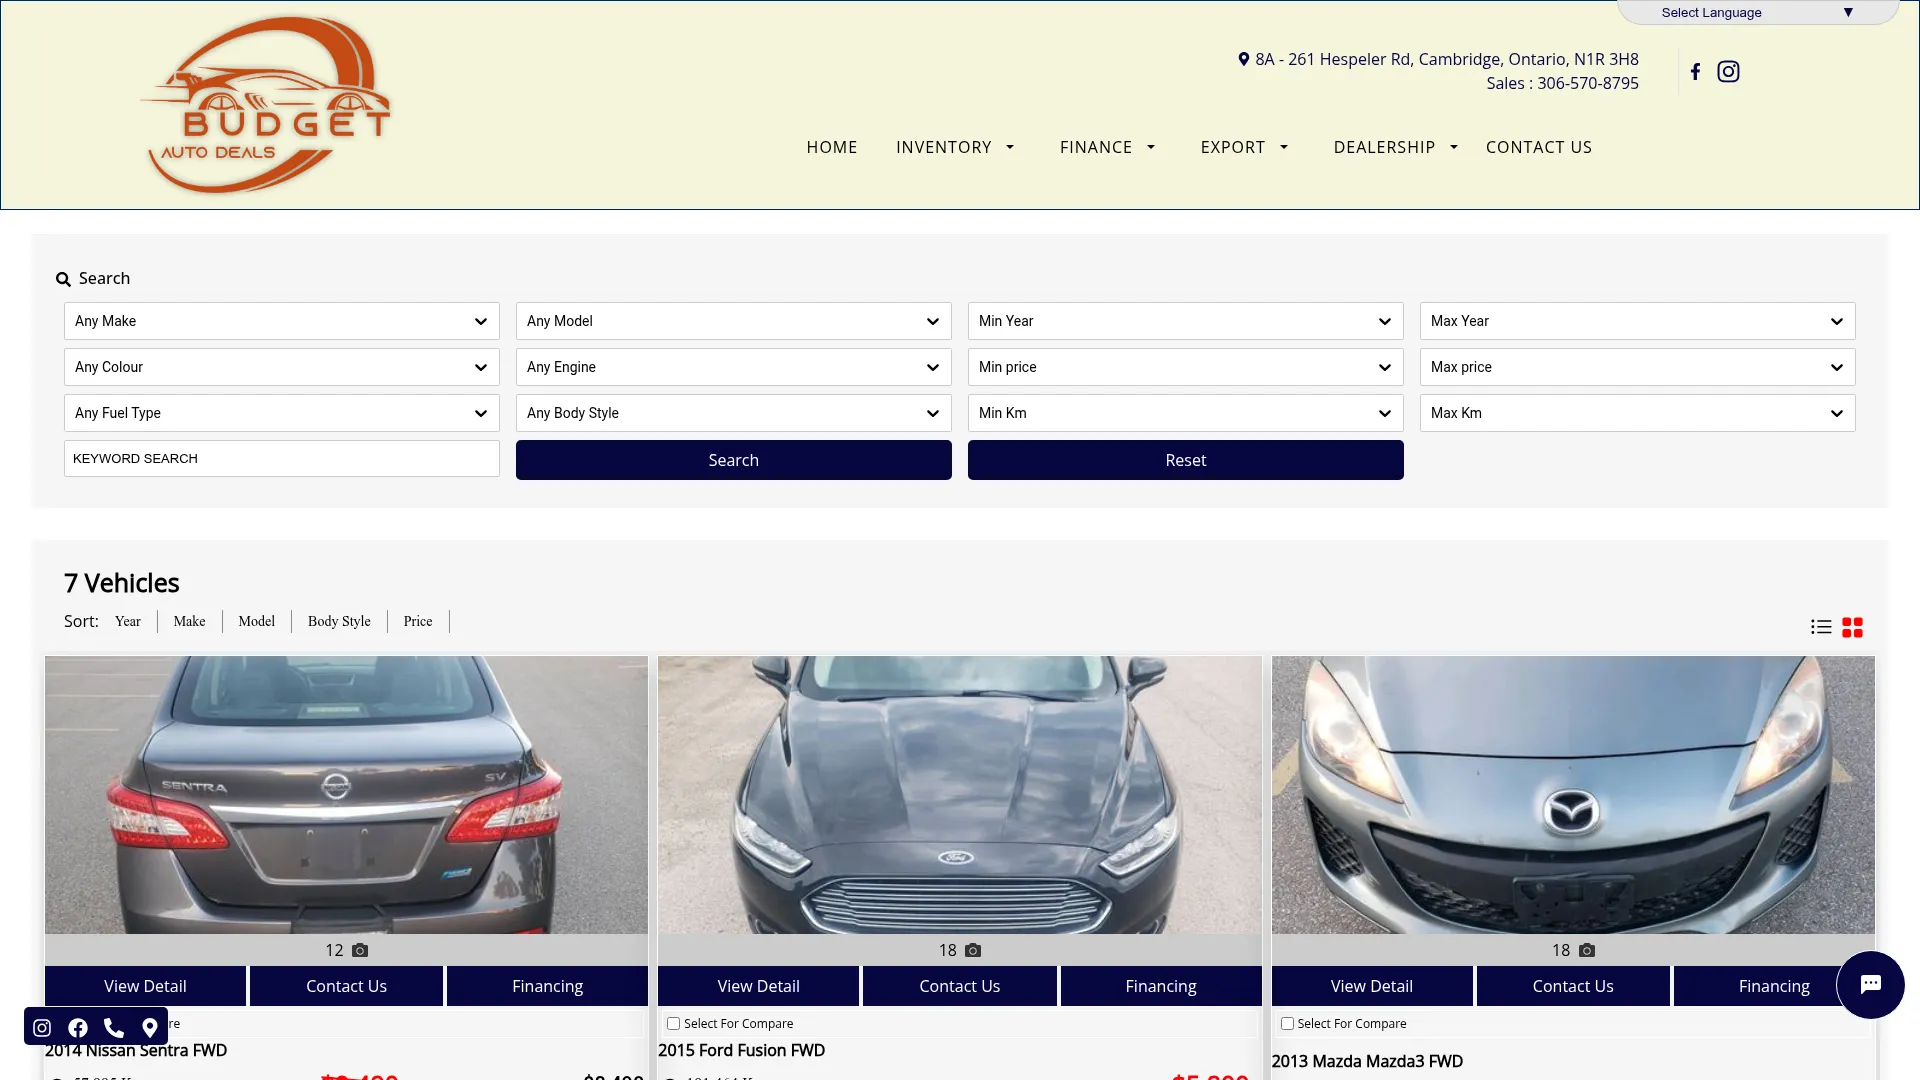1920x1080 pixels.
Task: Open the Ford Fusion photo
Action: coord(960,795)
